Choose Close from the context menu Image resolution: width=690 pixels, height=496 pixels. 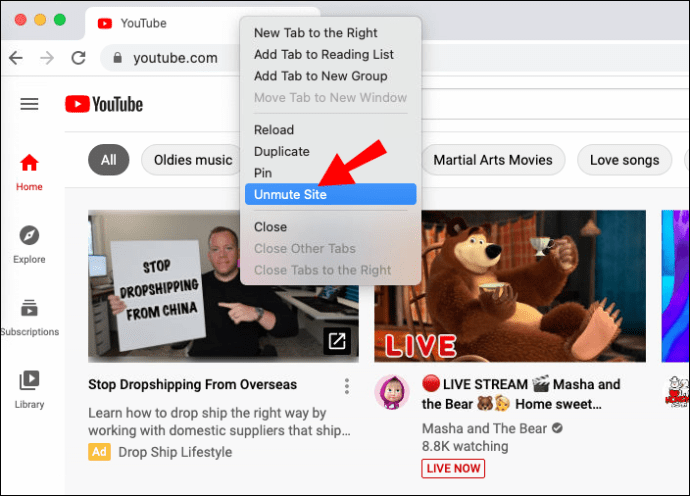tap(330, 227)
